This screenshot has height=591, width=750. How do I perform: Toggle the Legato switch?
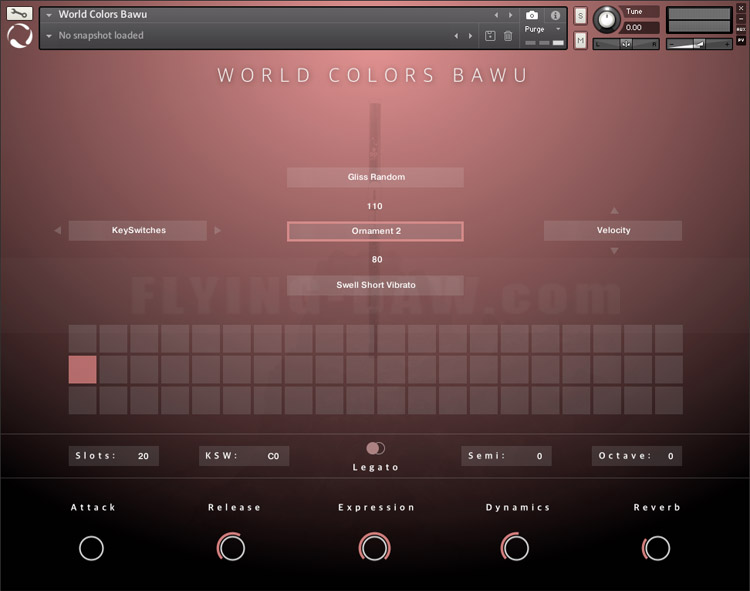tap(375, 448)
